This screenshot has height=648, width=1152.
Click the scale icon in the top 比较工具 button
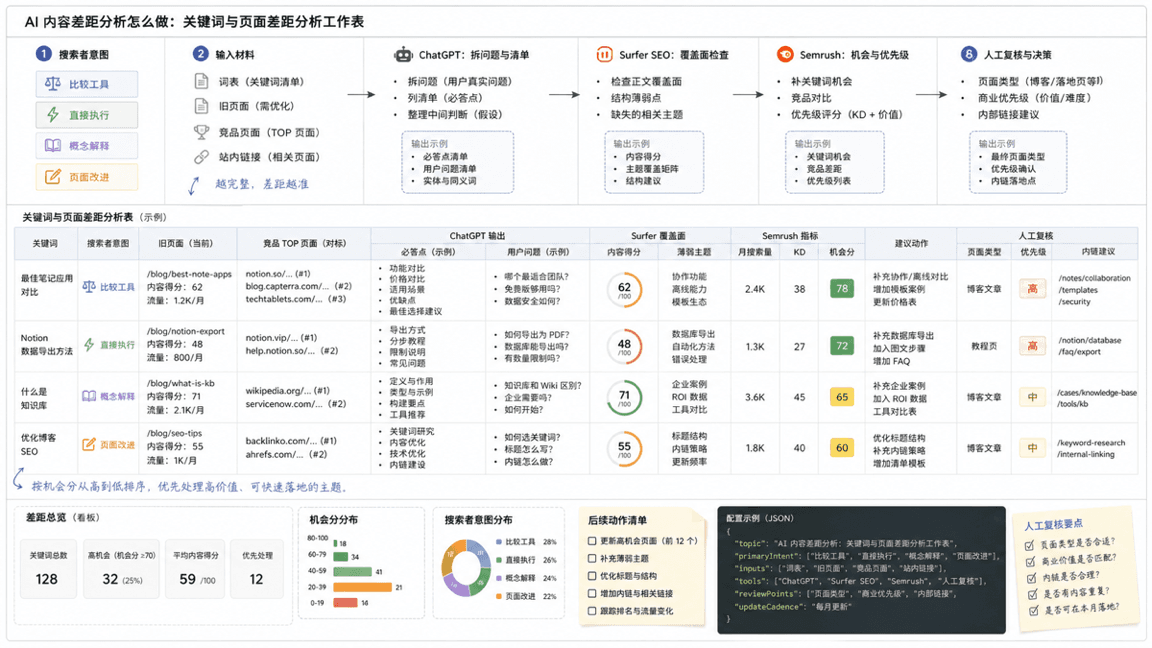[52, 84]
